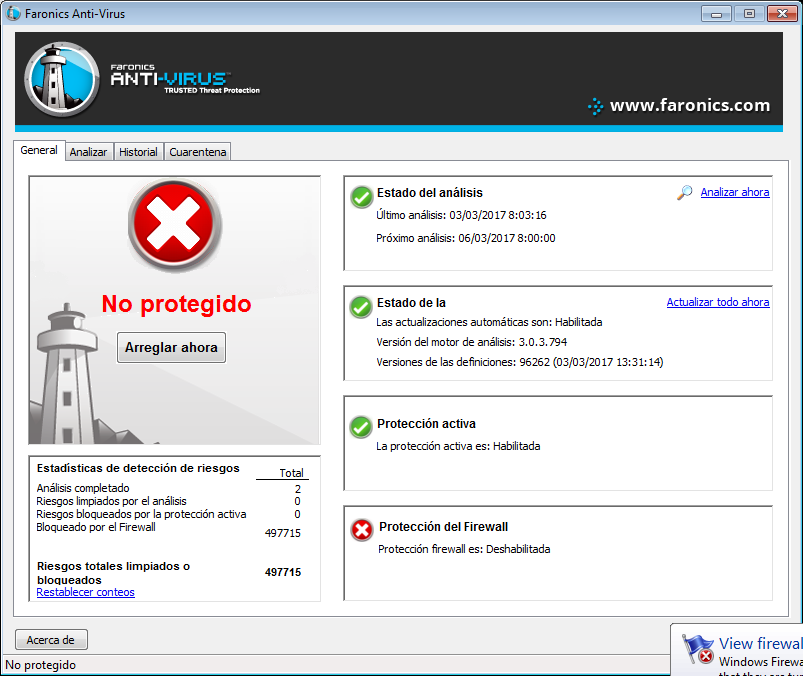This screenshot has height=676, width=803.
Task: Click the large red X status icon
Action: 174,225
